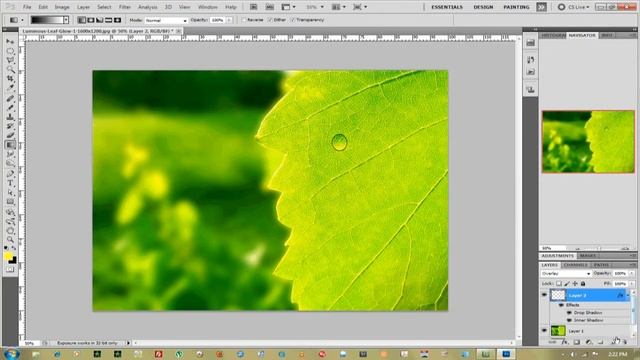The image size is (640, 360).
Task: Select the Quick Selection tool
Action: (x=10, y=69)
